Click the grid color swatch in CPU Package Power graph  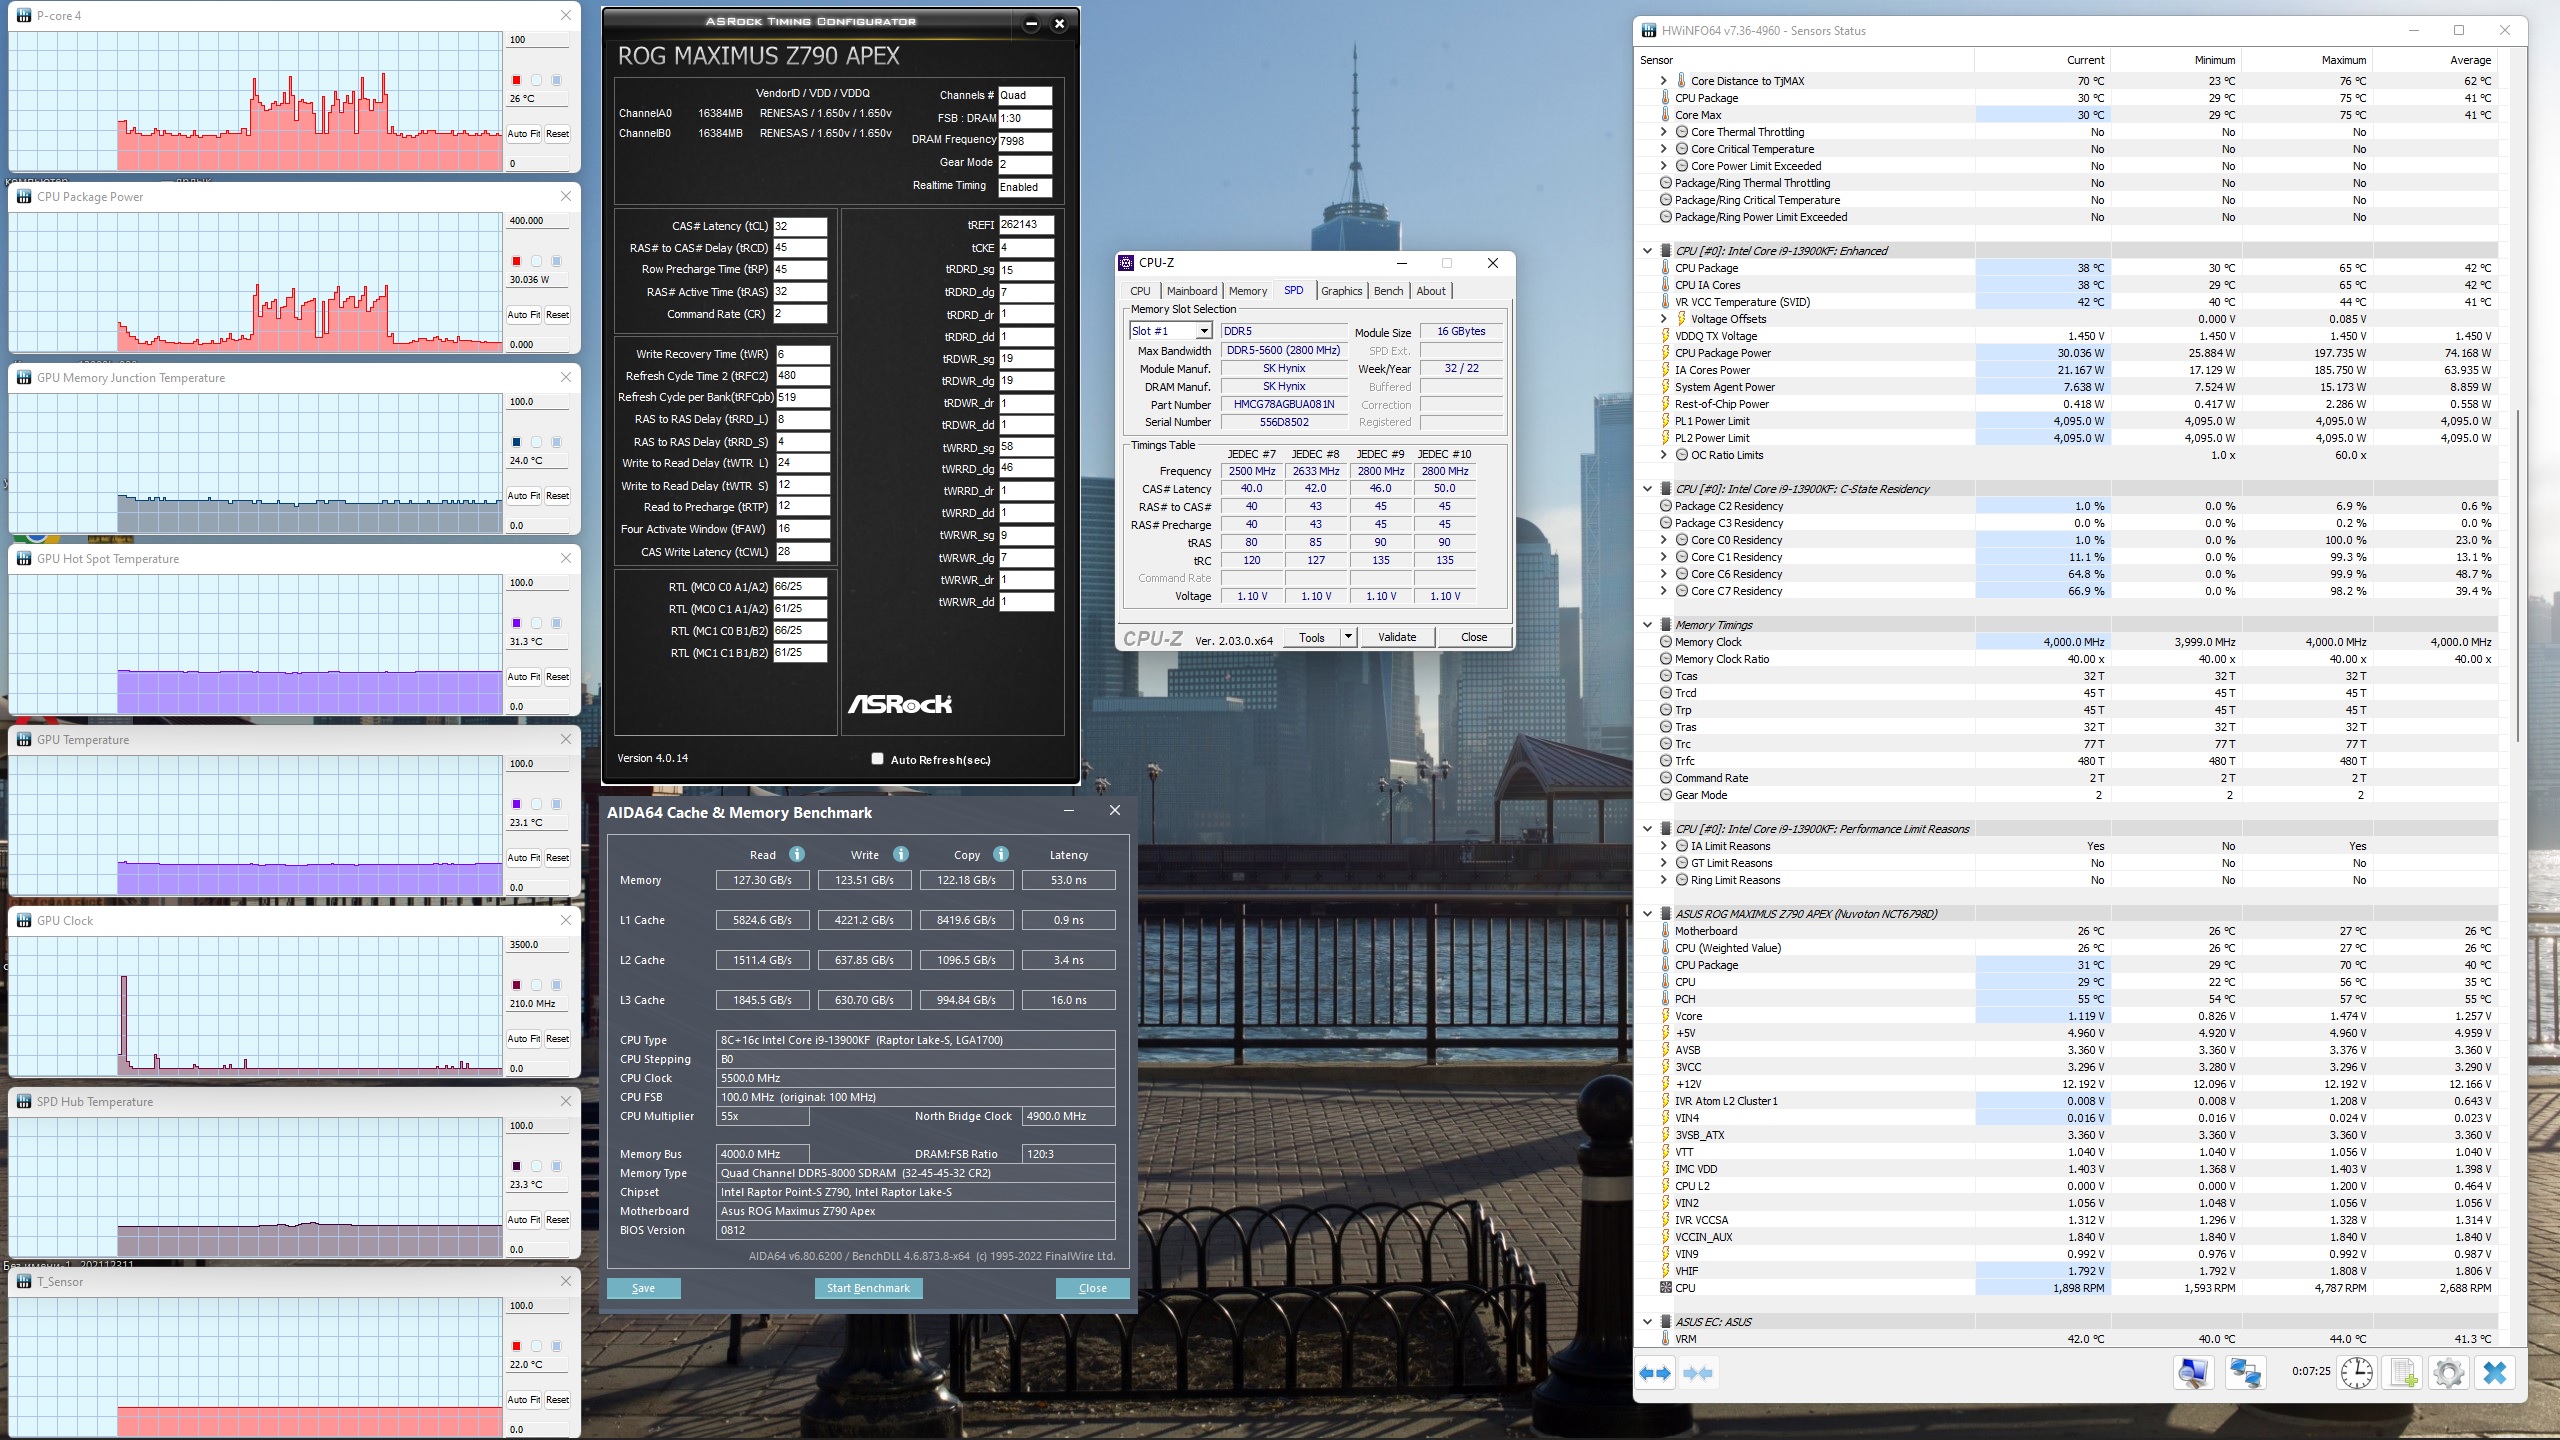[x=557, y=261]
